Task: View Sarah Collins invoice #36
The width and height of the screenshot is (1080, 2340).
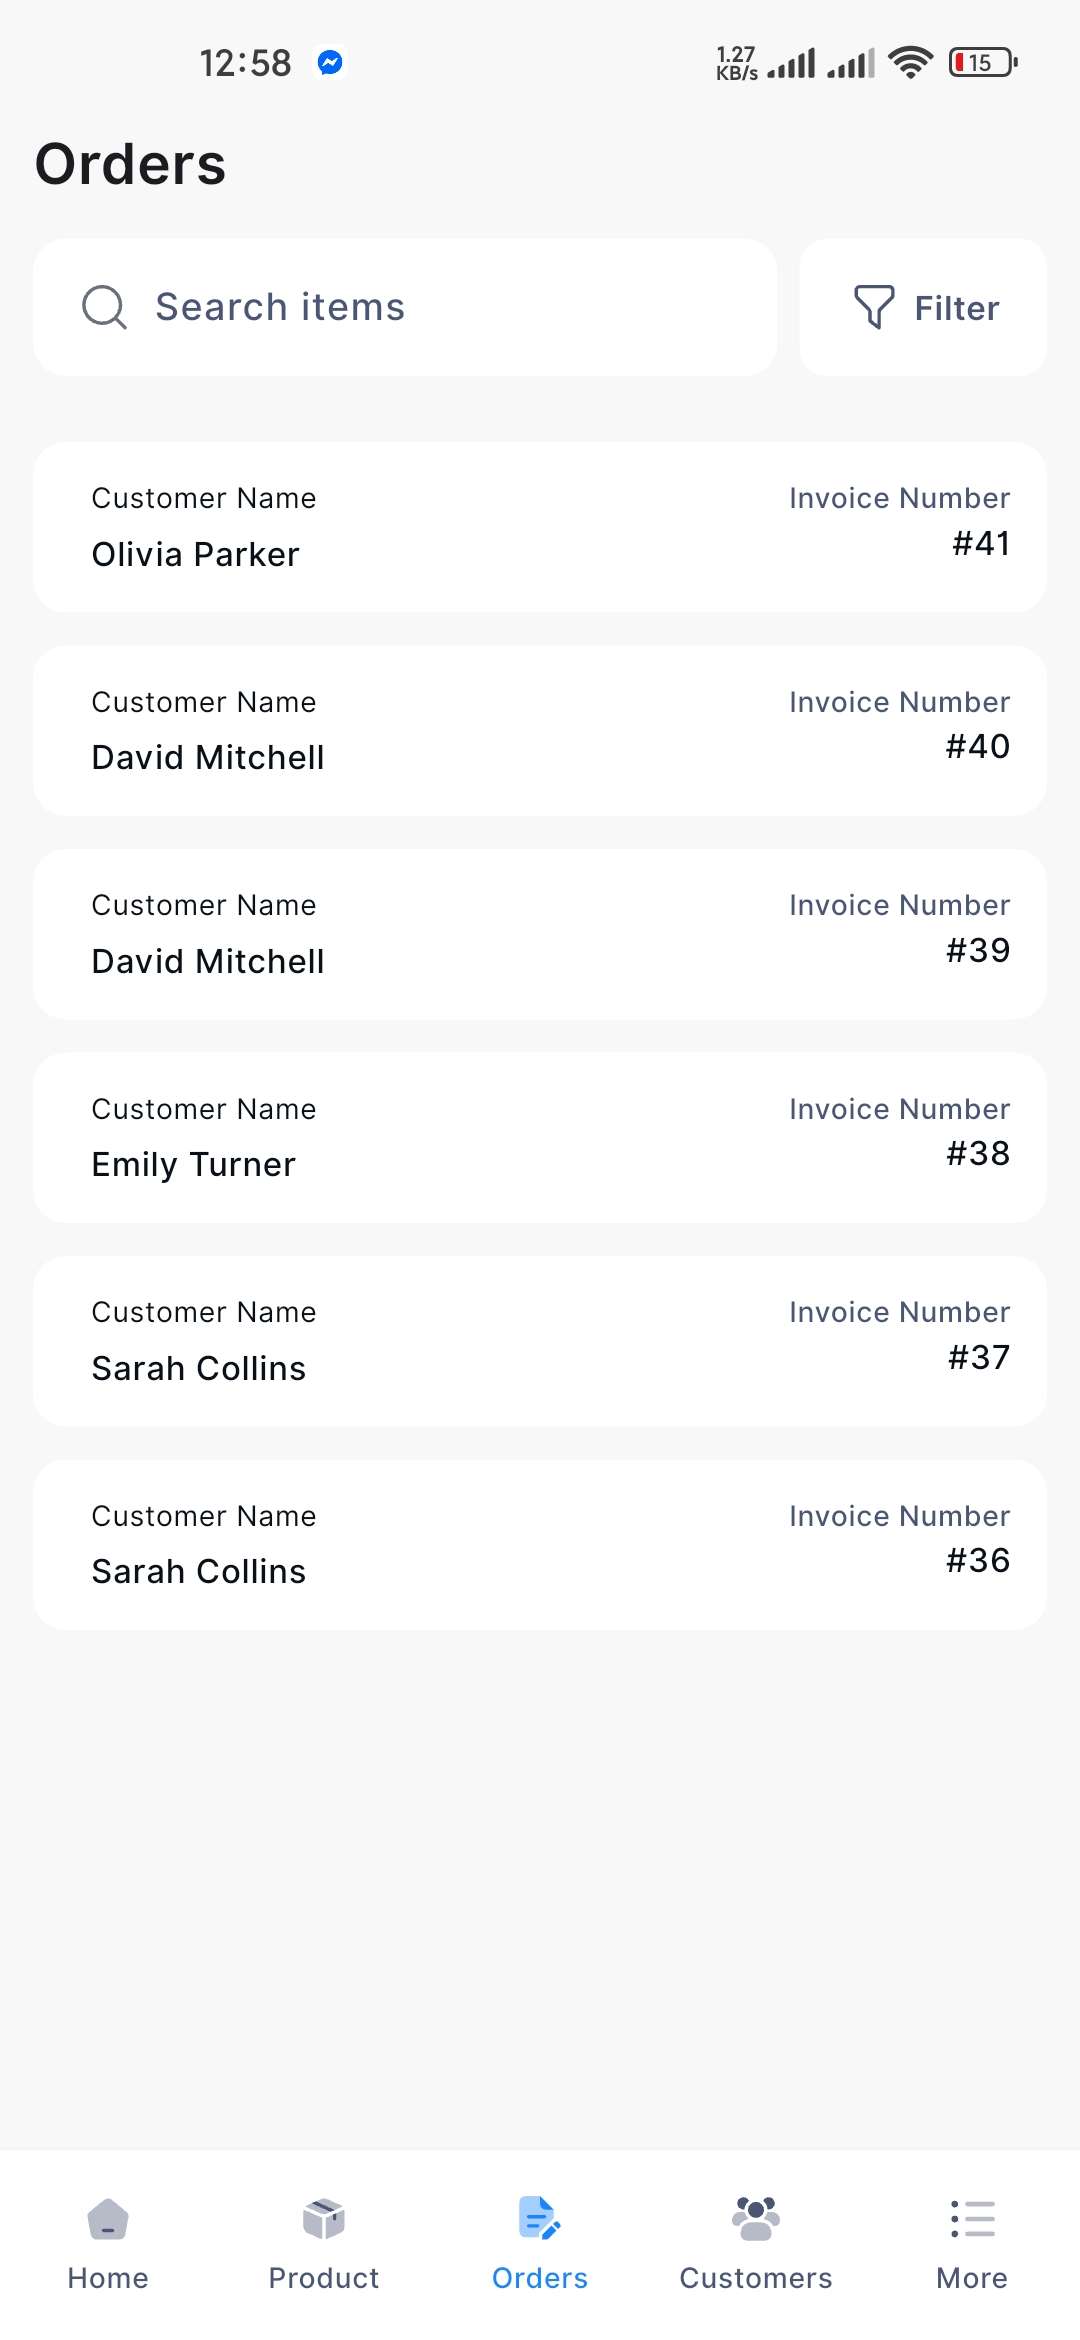Action: (x=540, y=1545)
